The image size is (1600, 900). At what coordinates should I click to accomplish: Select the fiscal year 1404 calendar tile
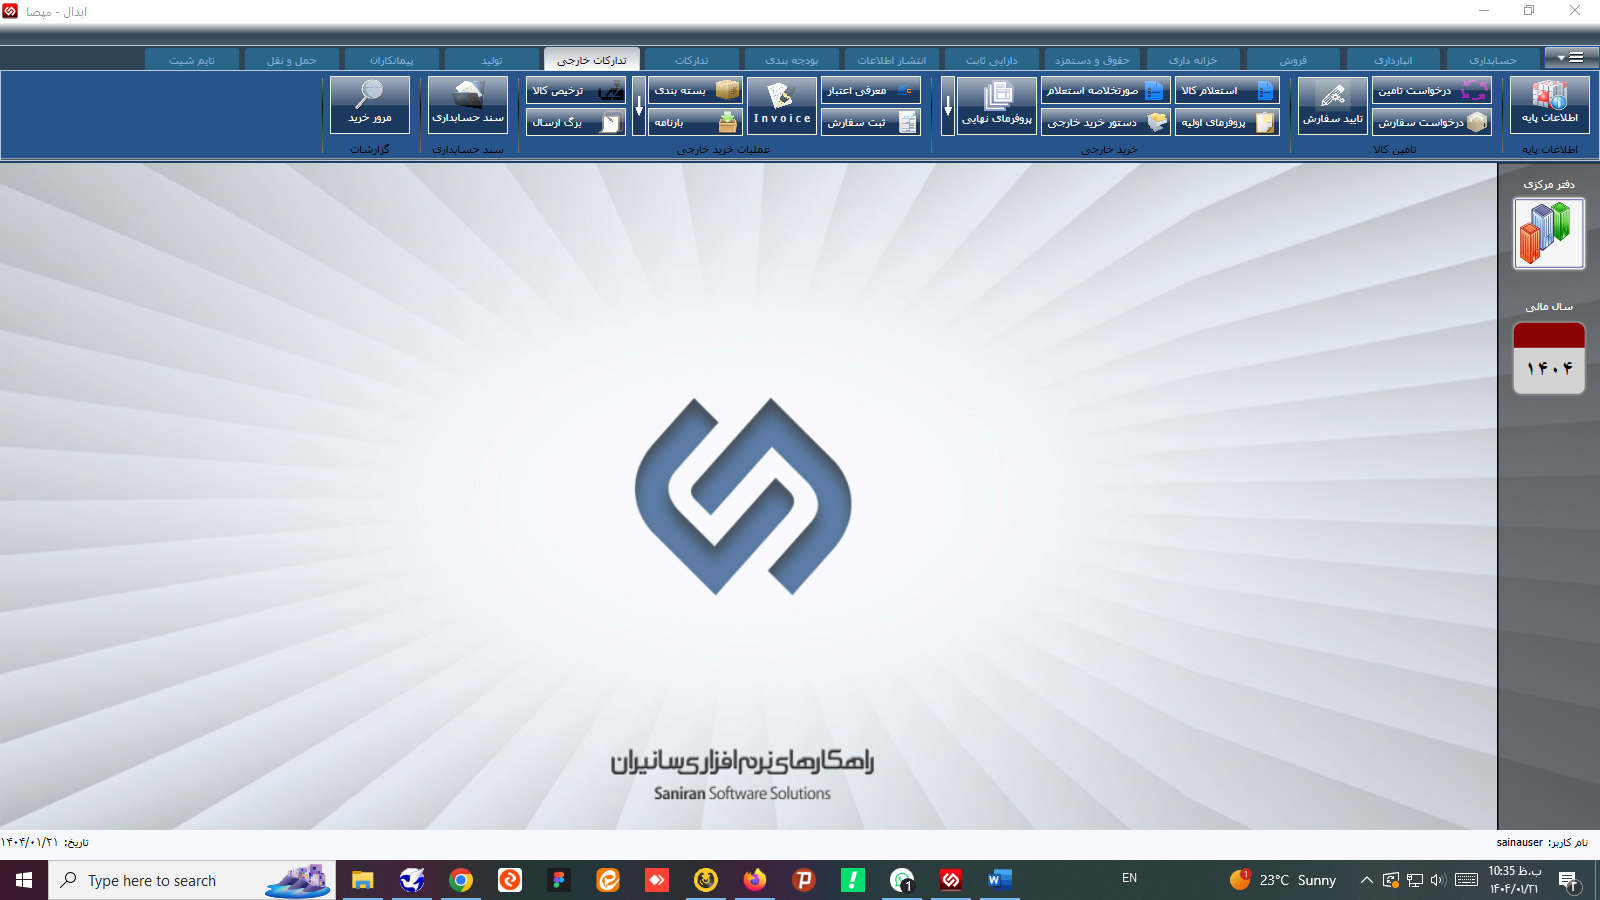[x=1548, y=358]
